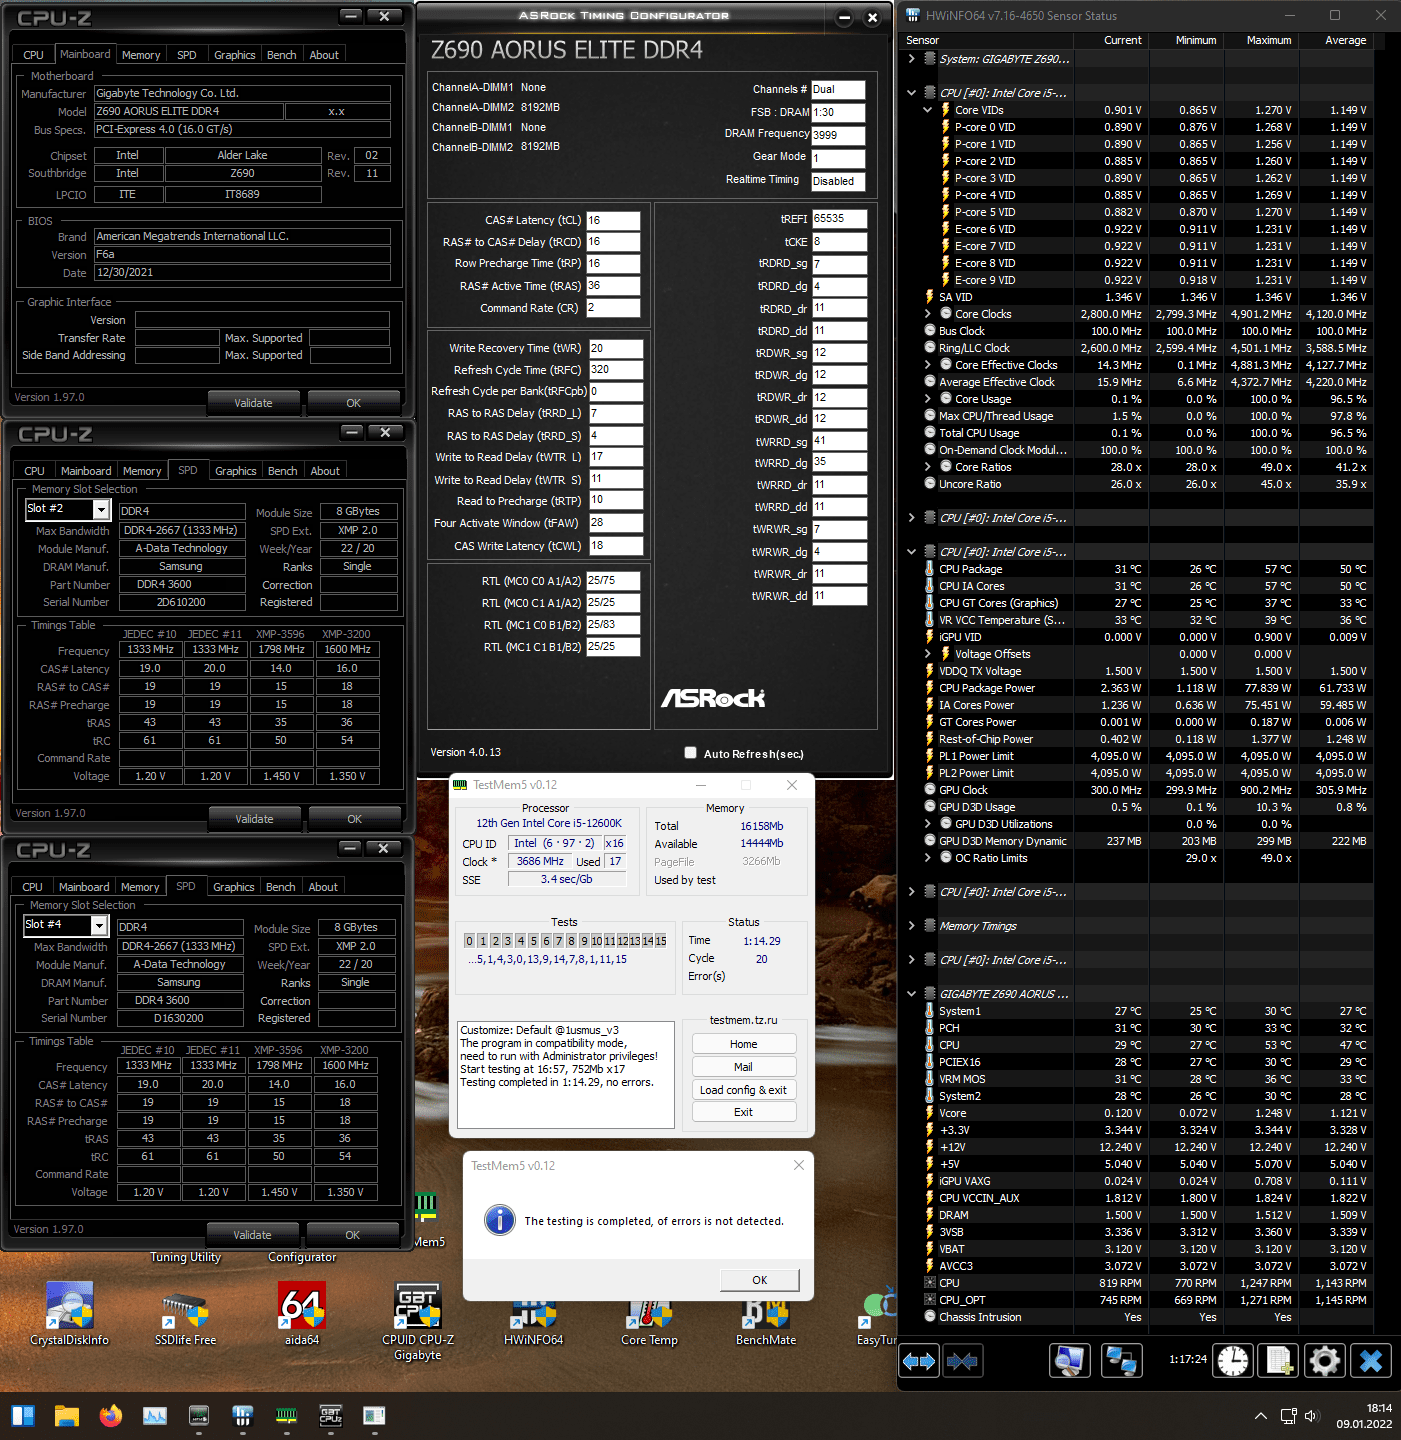Open Slot #2 memory slot dropdown
This screenshot has width=1401, height=1440.
[101, 510]
